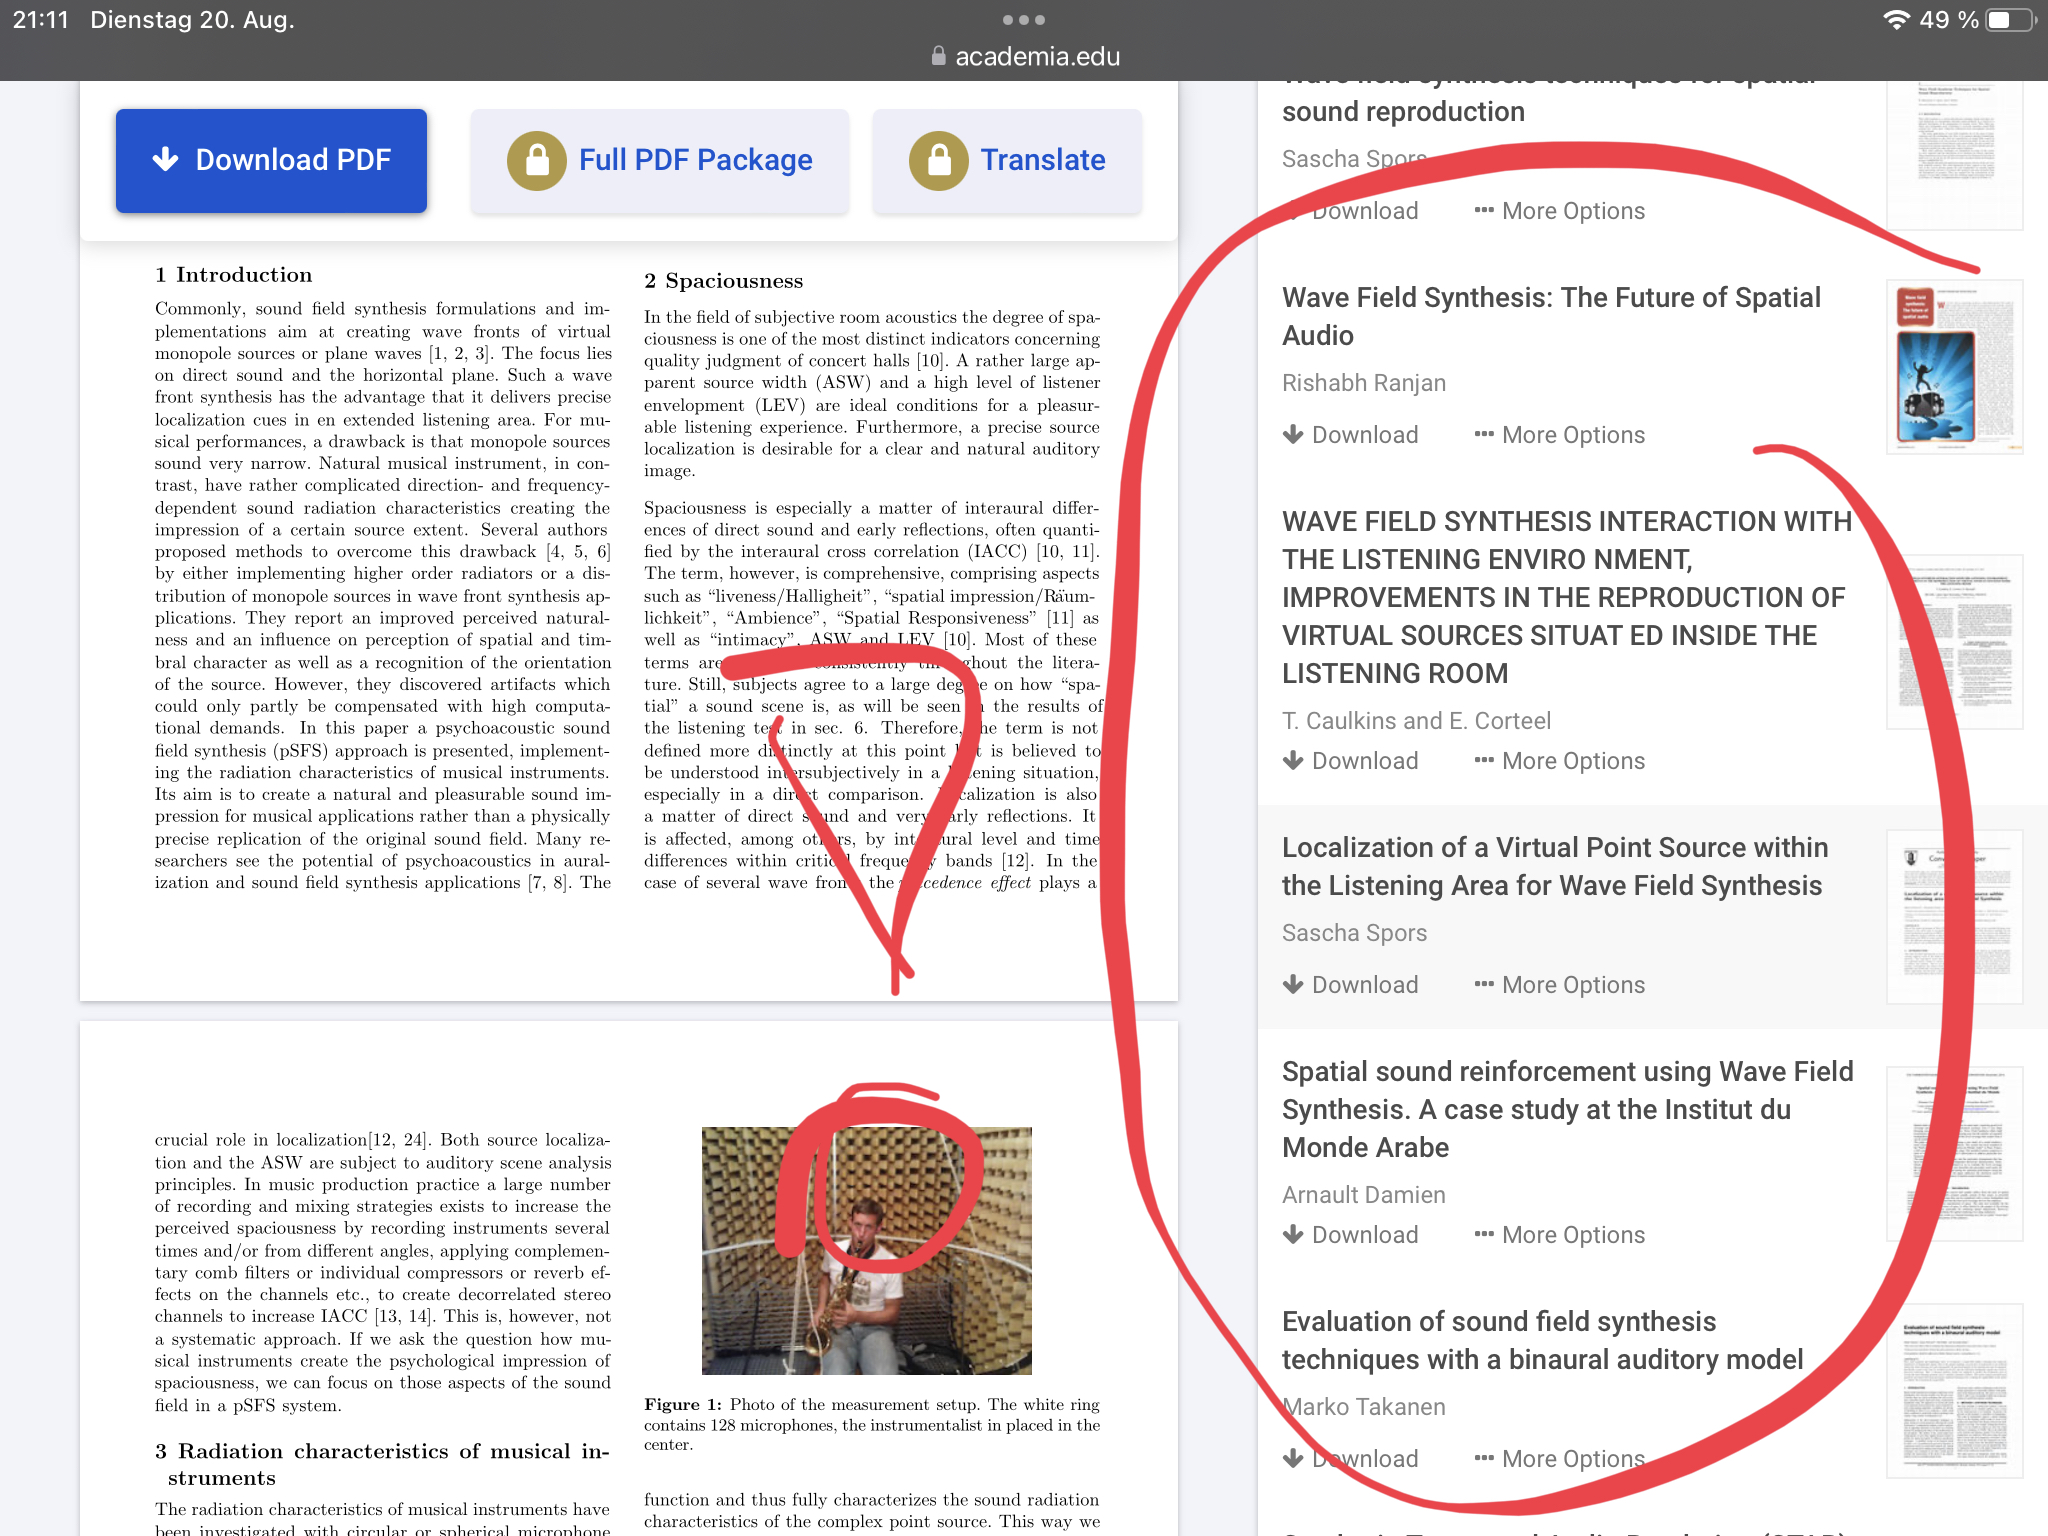The height and width of the screenshot is (1536, 2048).
Task: Click the '2 Spaciousness' heading in the PDF
Action: coord(724,281)
